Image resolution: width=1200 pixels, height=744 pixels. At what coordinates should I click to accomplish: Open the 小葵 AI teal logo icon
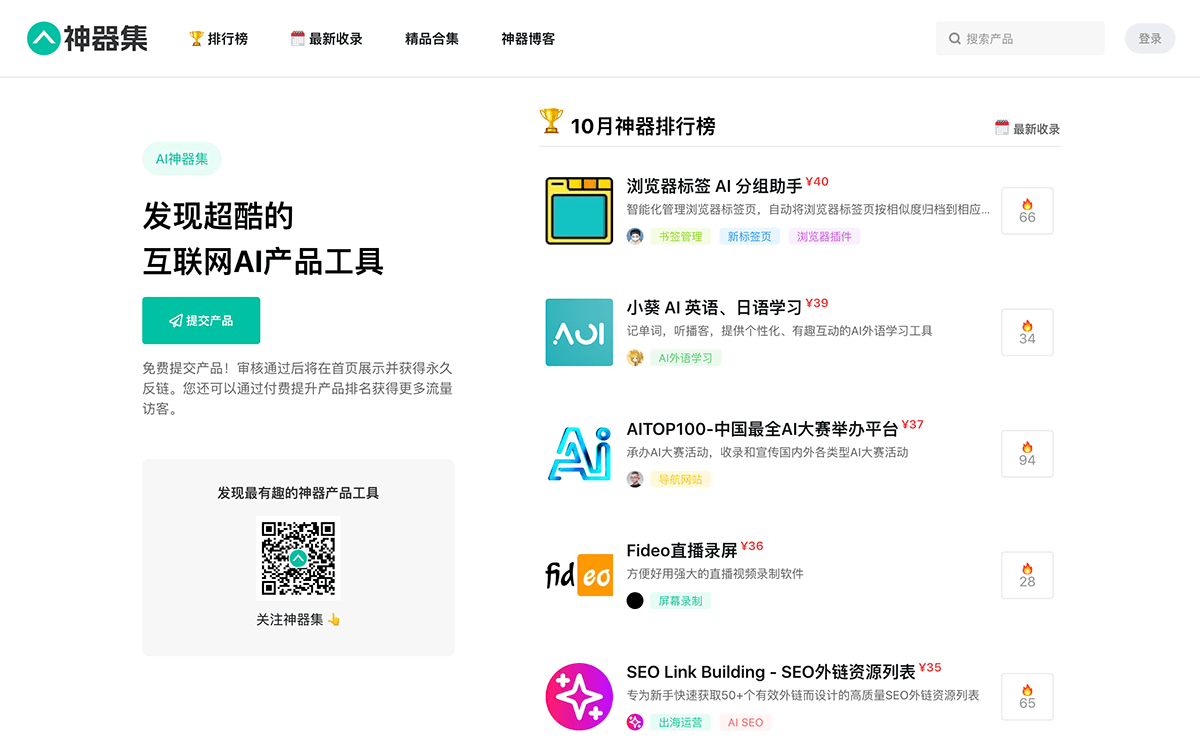pyautogui.click(x=579, y=332)
